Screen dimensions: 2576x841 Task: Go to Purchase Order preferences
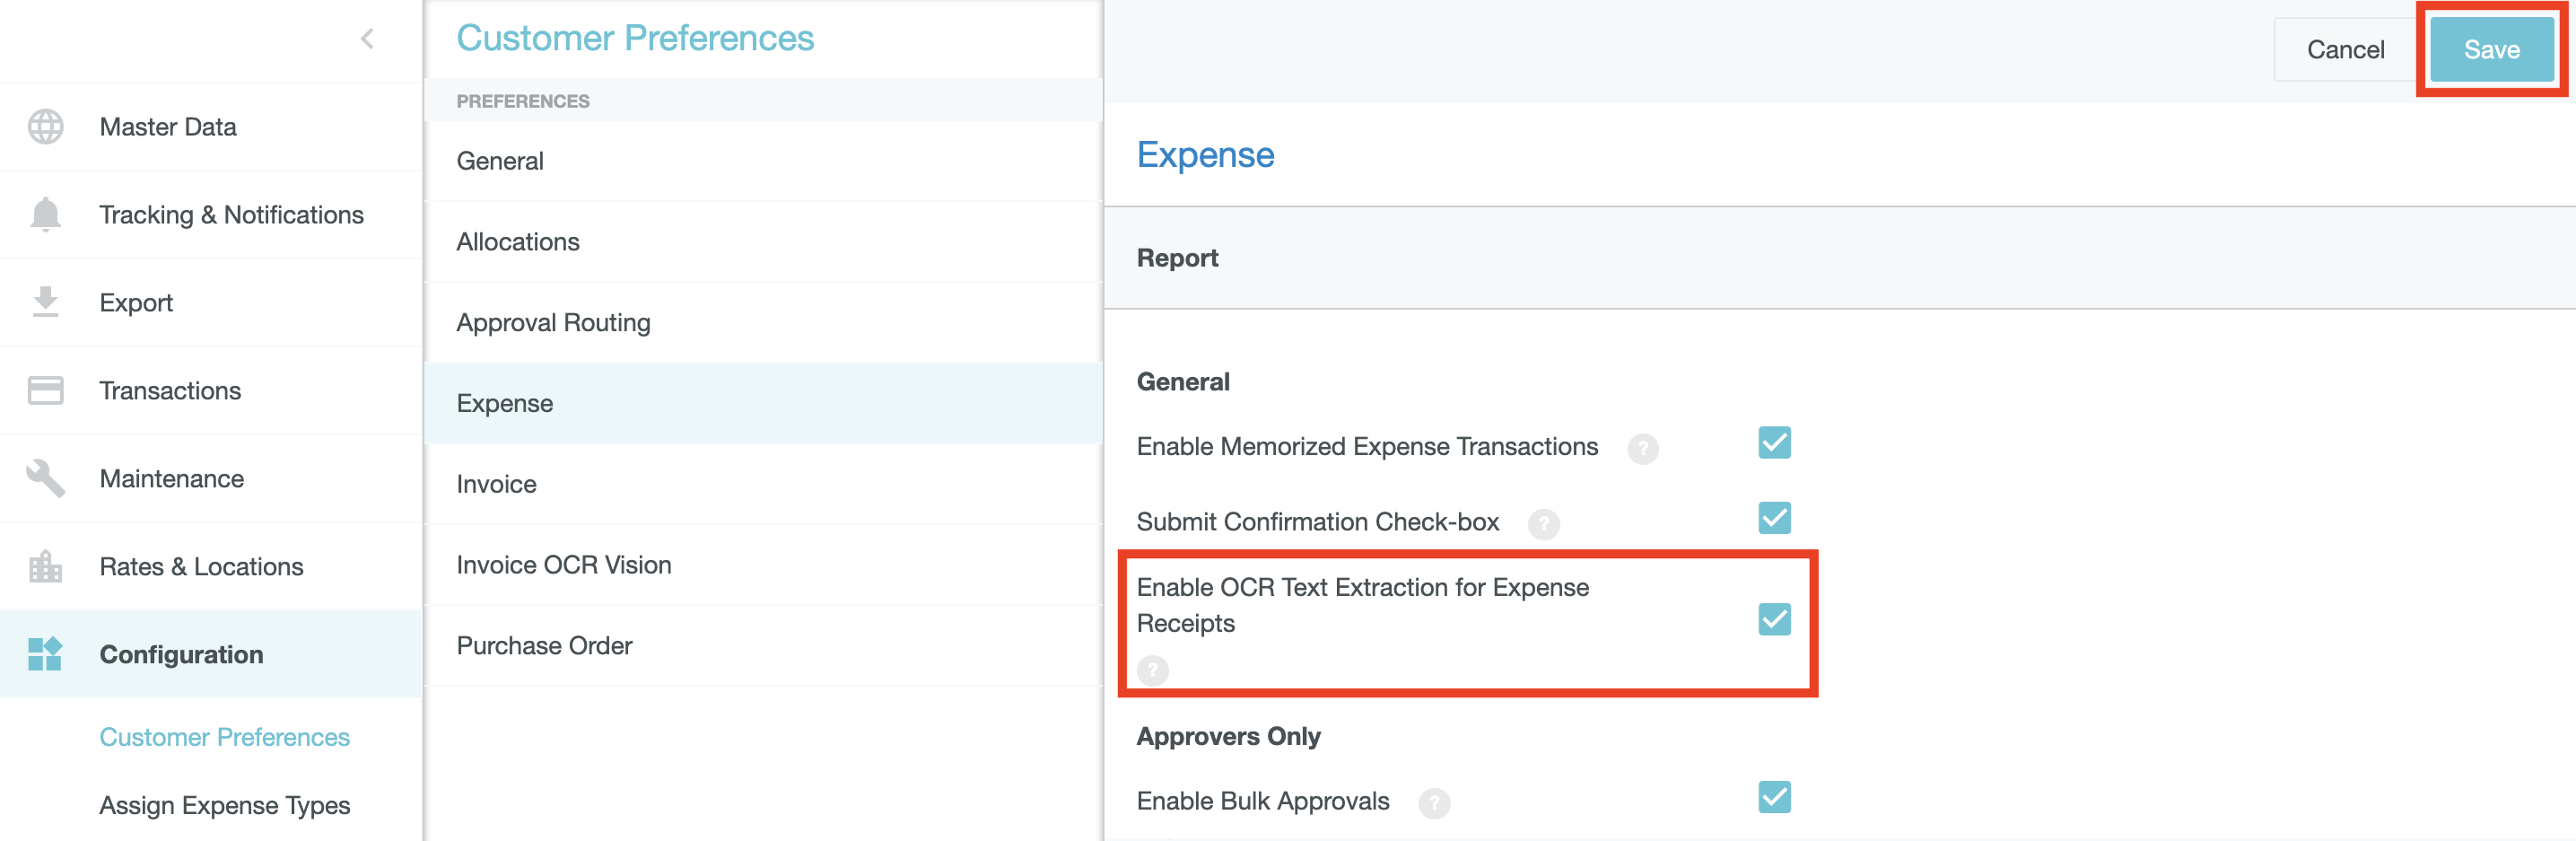pos(544,646)
